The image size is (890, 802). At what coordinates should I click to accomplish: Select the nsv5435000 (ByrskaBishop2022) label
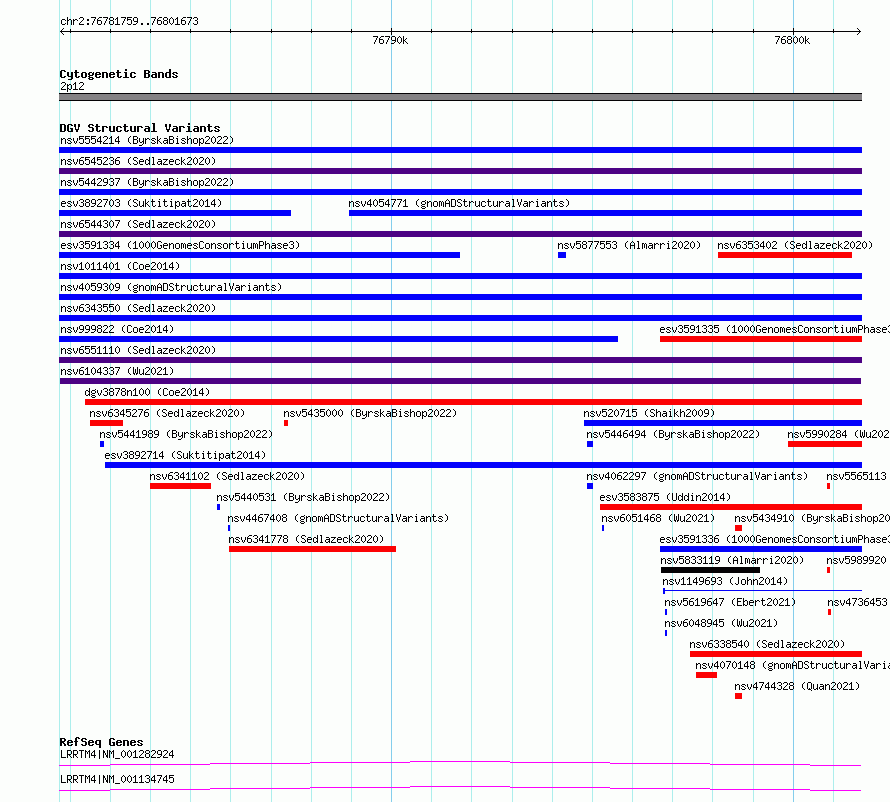[370, 413]
